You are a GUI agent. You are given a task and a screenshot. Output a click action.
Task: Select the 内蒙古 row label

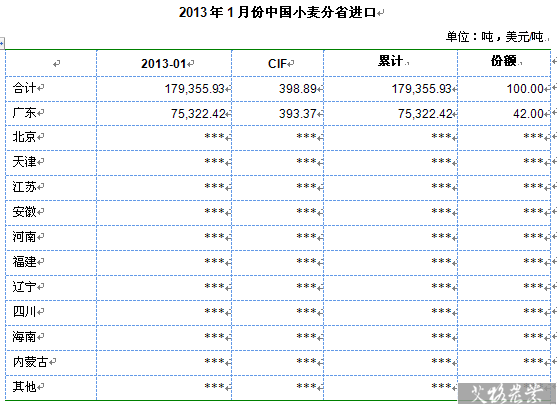(30, 362)
